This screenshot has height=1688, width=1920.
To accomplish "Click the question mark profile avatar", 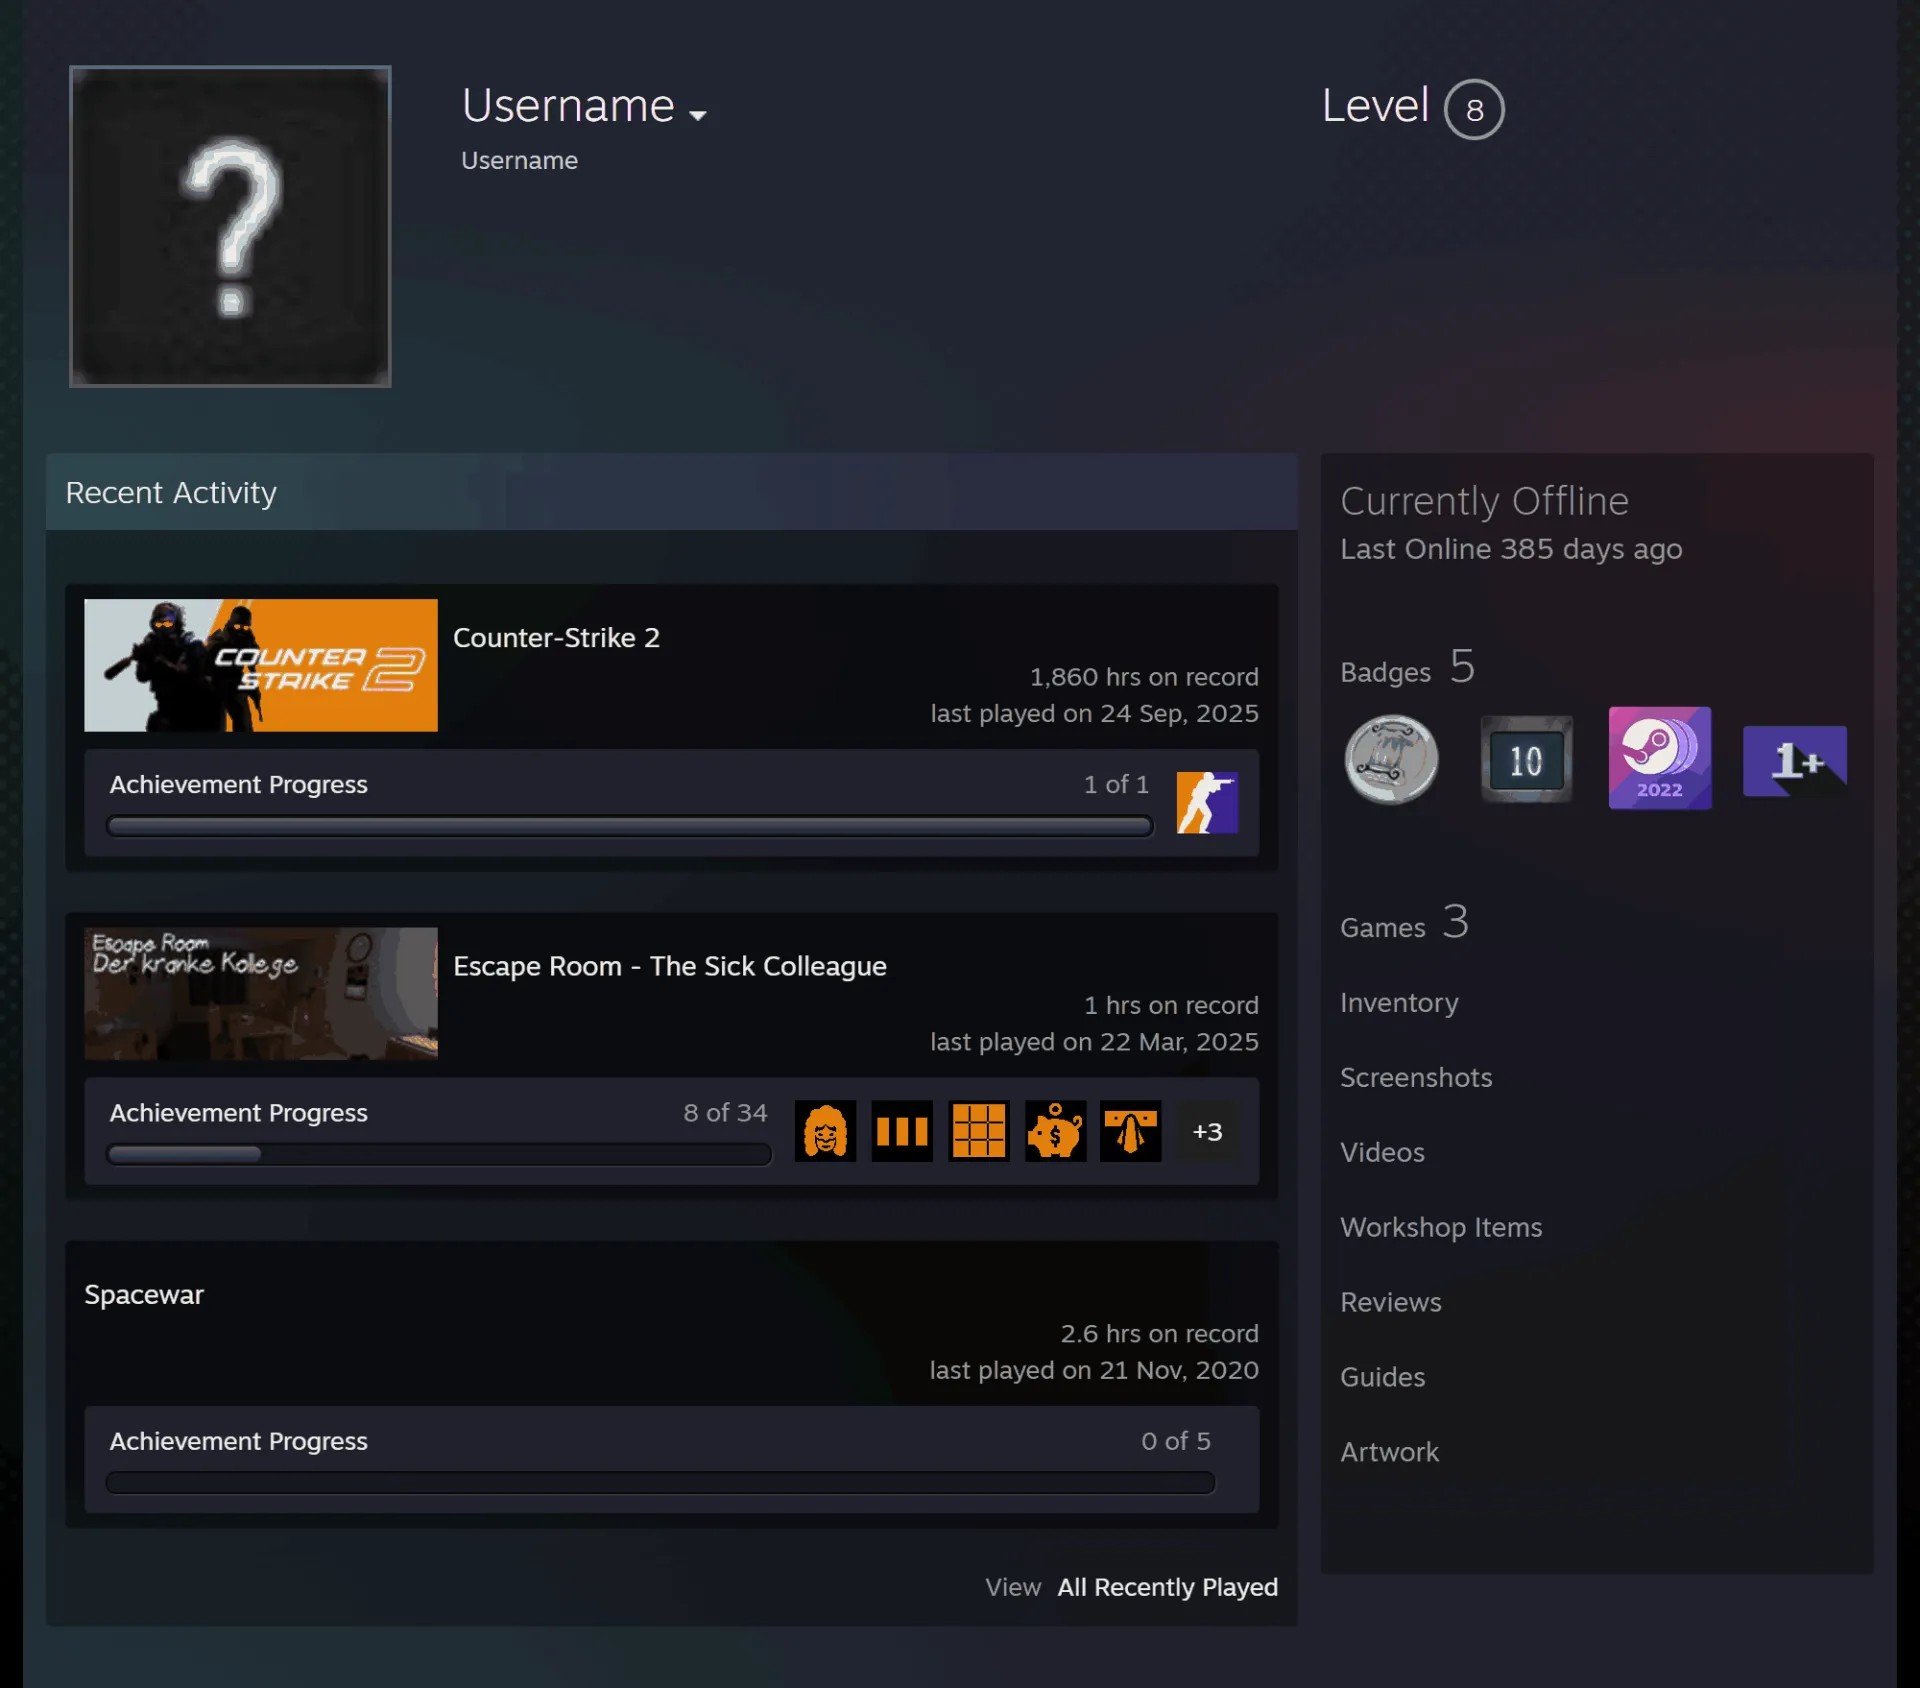I will pyautogui.click(x=230, y=226).
